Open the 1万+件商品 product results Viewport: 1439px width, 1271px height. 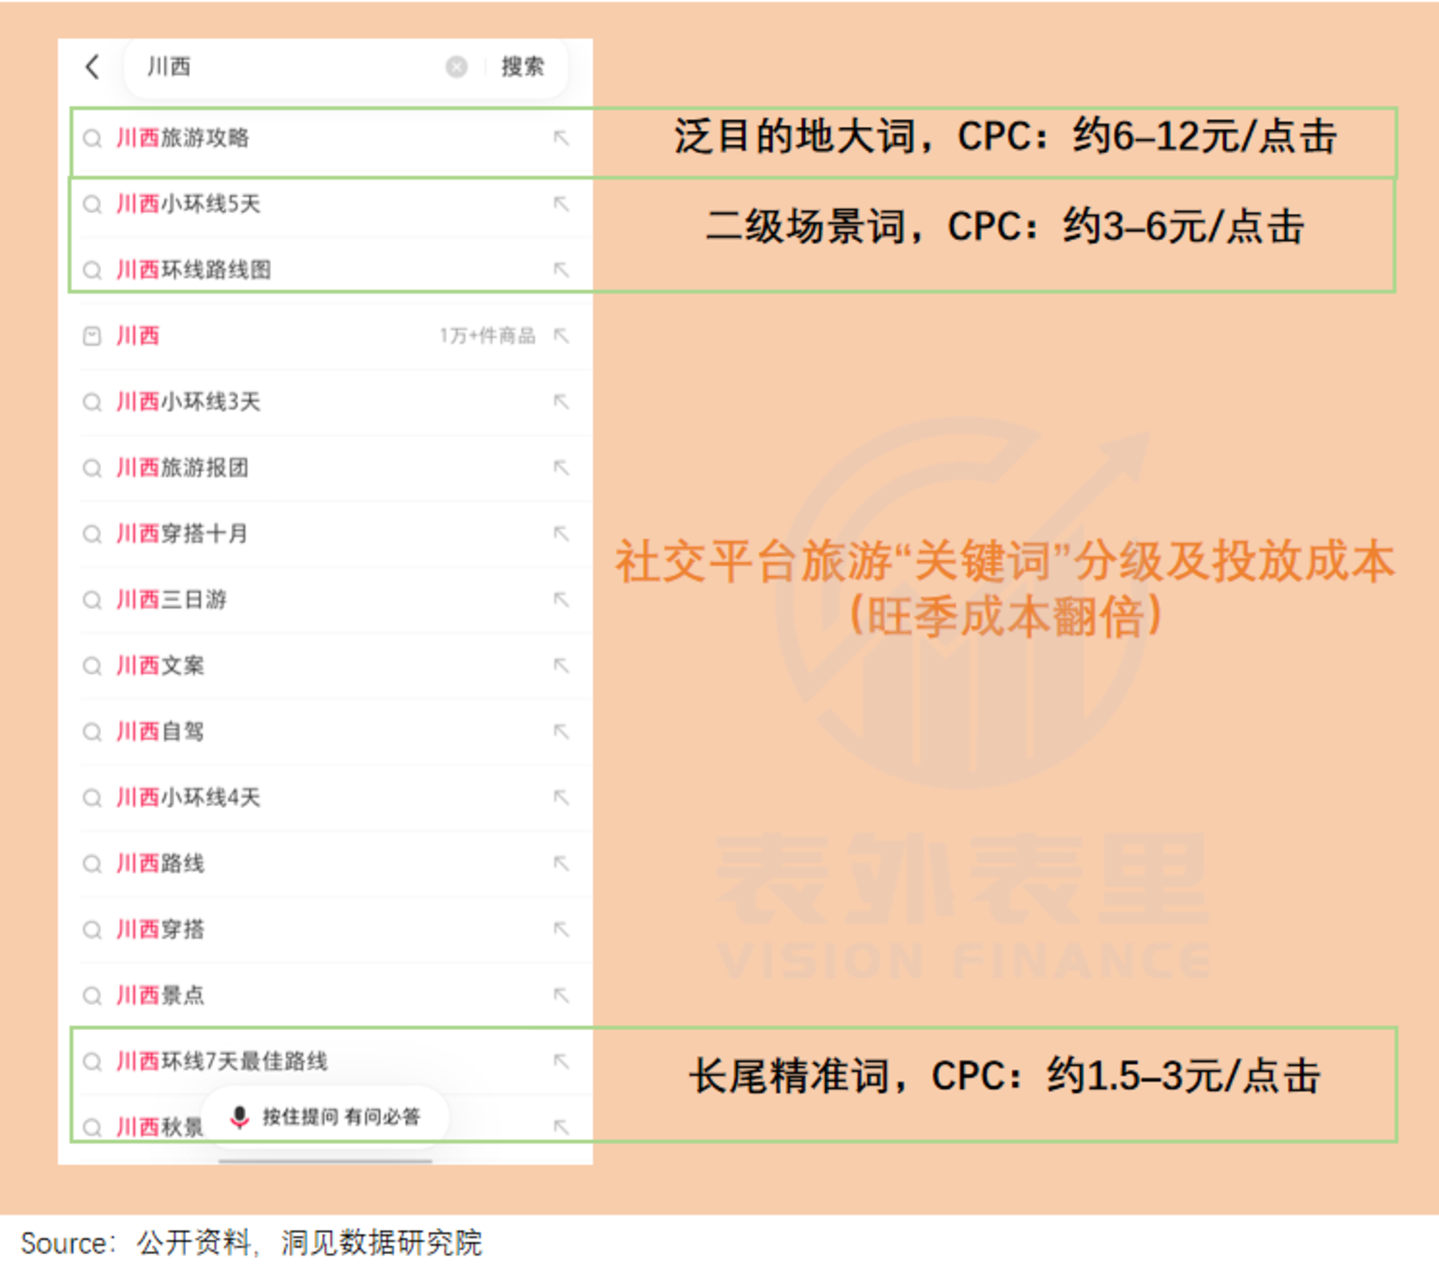point(326,336)
